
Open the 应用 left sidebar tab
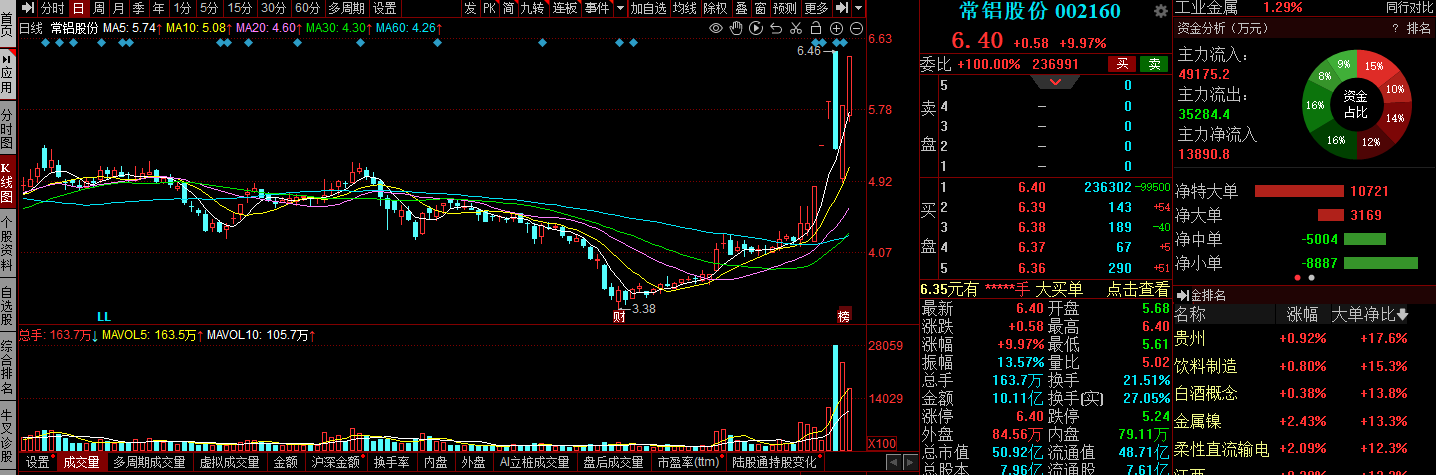[x=7, y=73]
